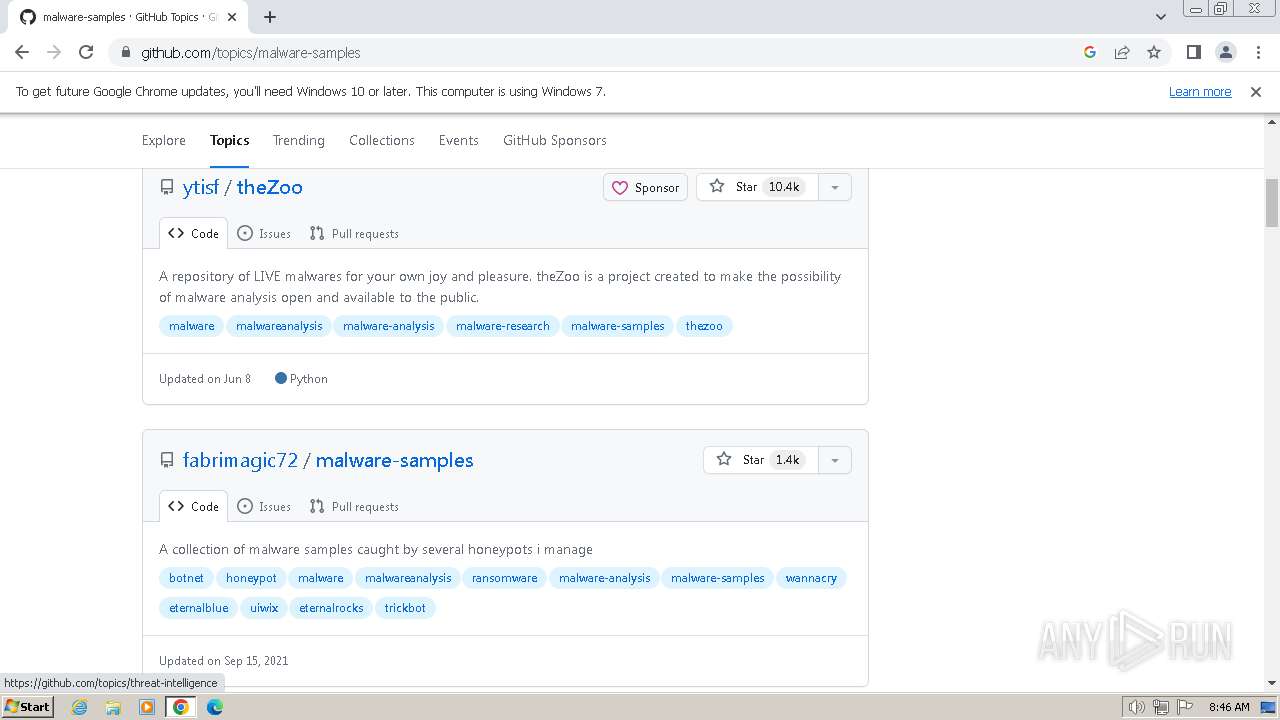Viewport: 1280px width, 720px height.
Task: Click the site lock icon
Action: (125, 52)
